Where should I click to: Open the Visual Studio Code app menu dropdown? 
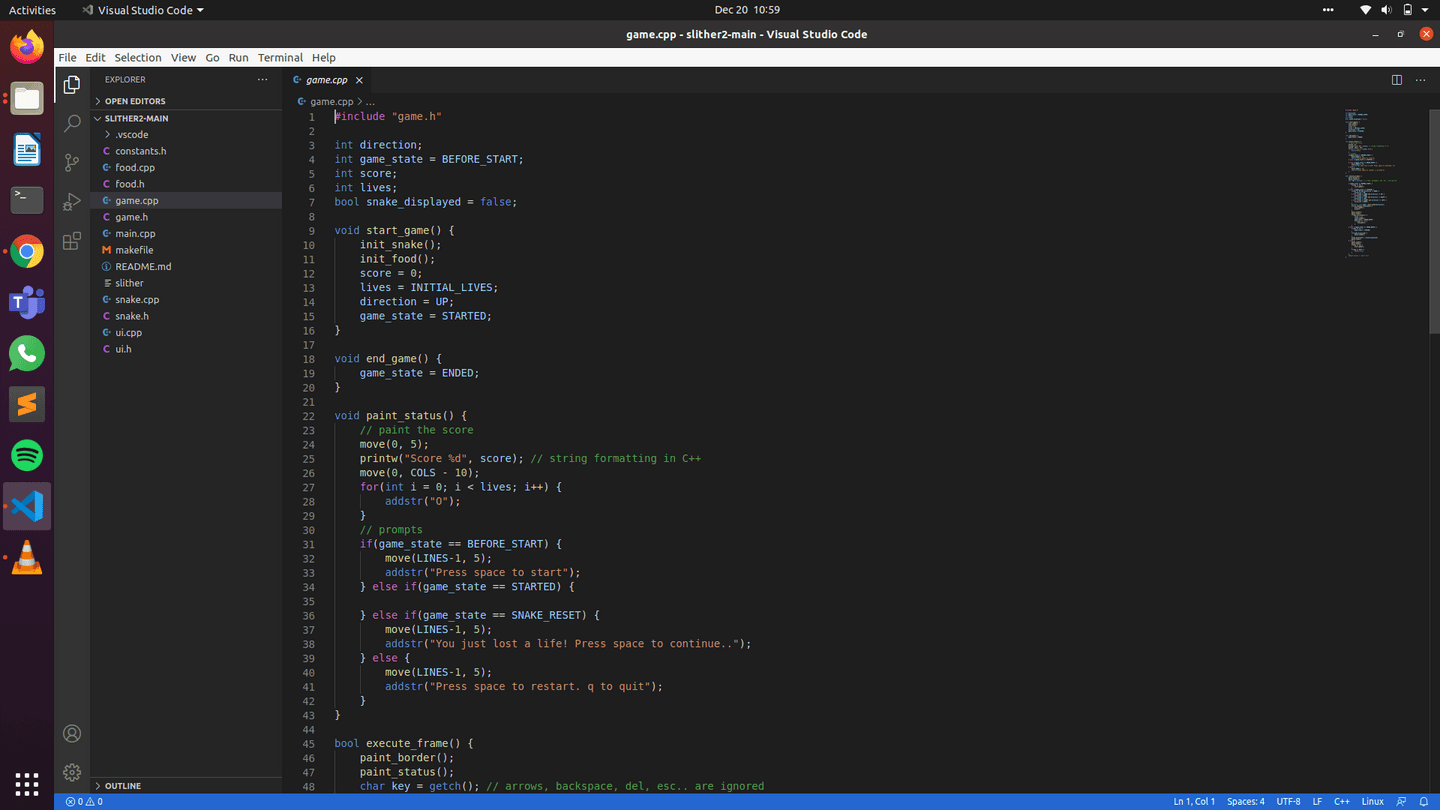pos(142,10)
